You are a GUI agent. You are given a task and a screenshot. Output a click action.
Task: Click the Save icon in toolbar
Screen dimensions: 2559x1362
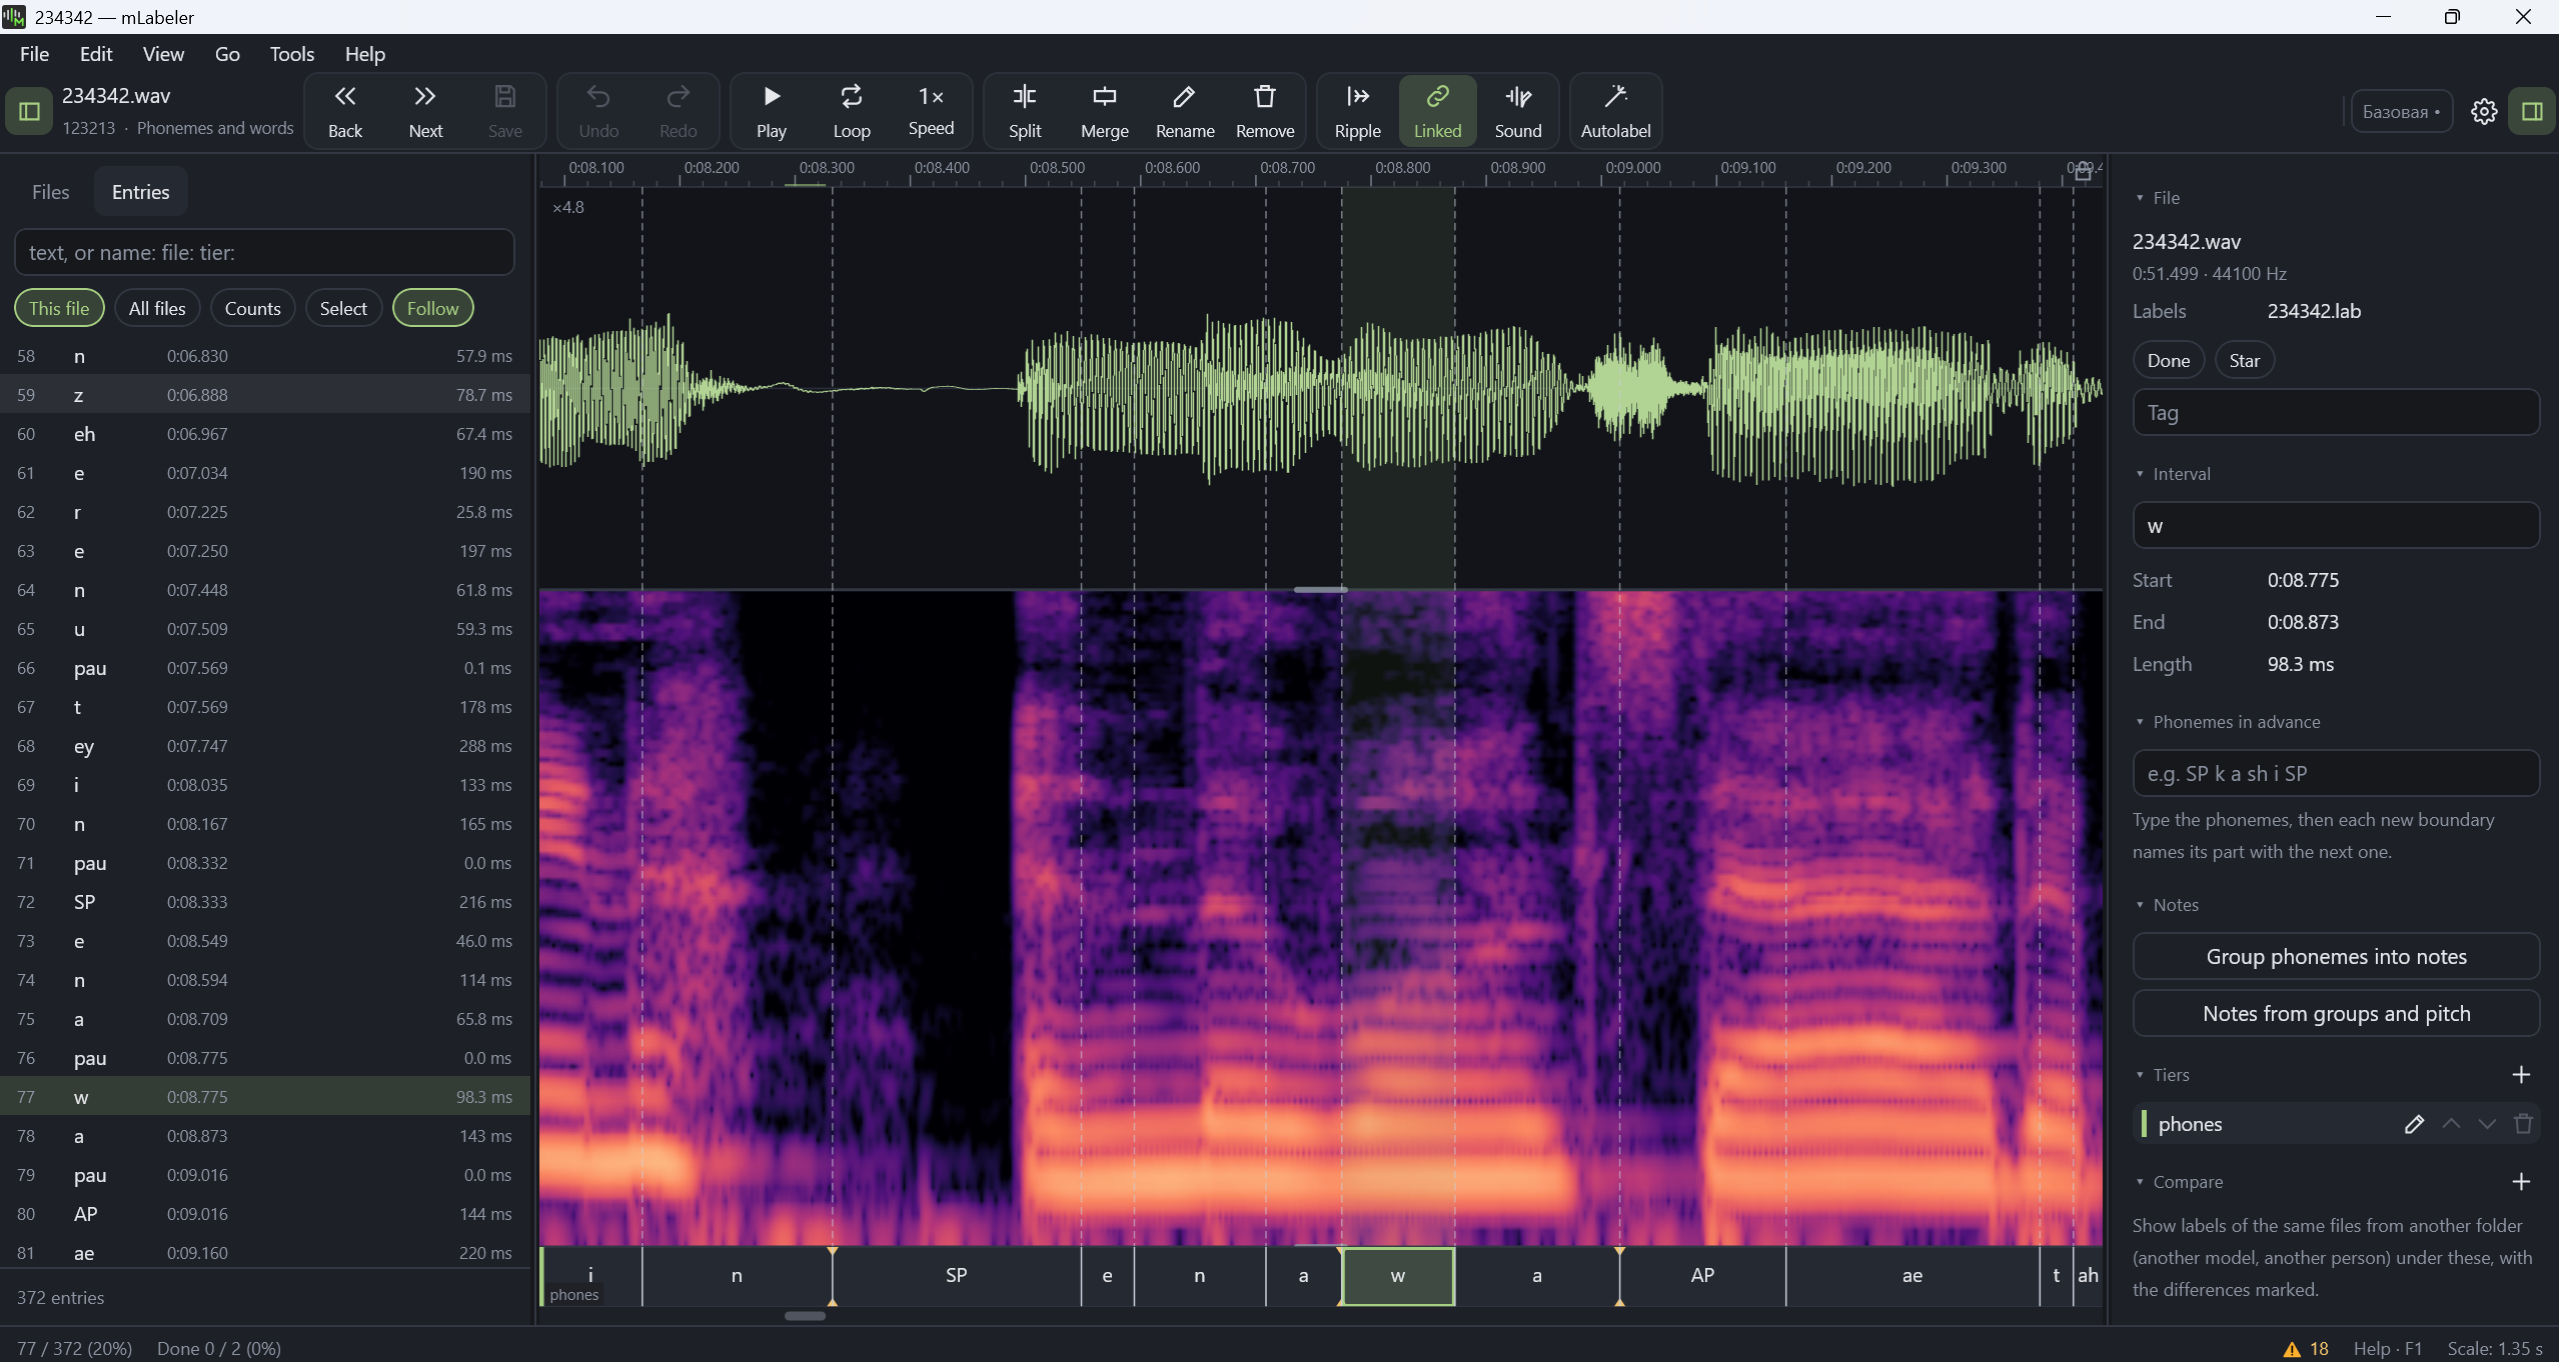click(x=505, y=111)
